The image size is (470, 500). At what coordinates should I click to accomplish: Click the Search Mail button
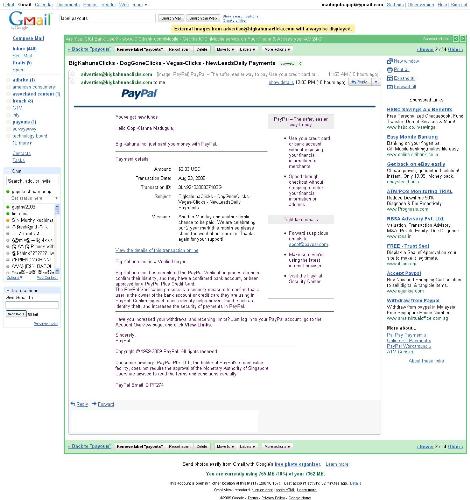(x=171, y=18)
